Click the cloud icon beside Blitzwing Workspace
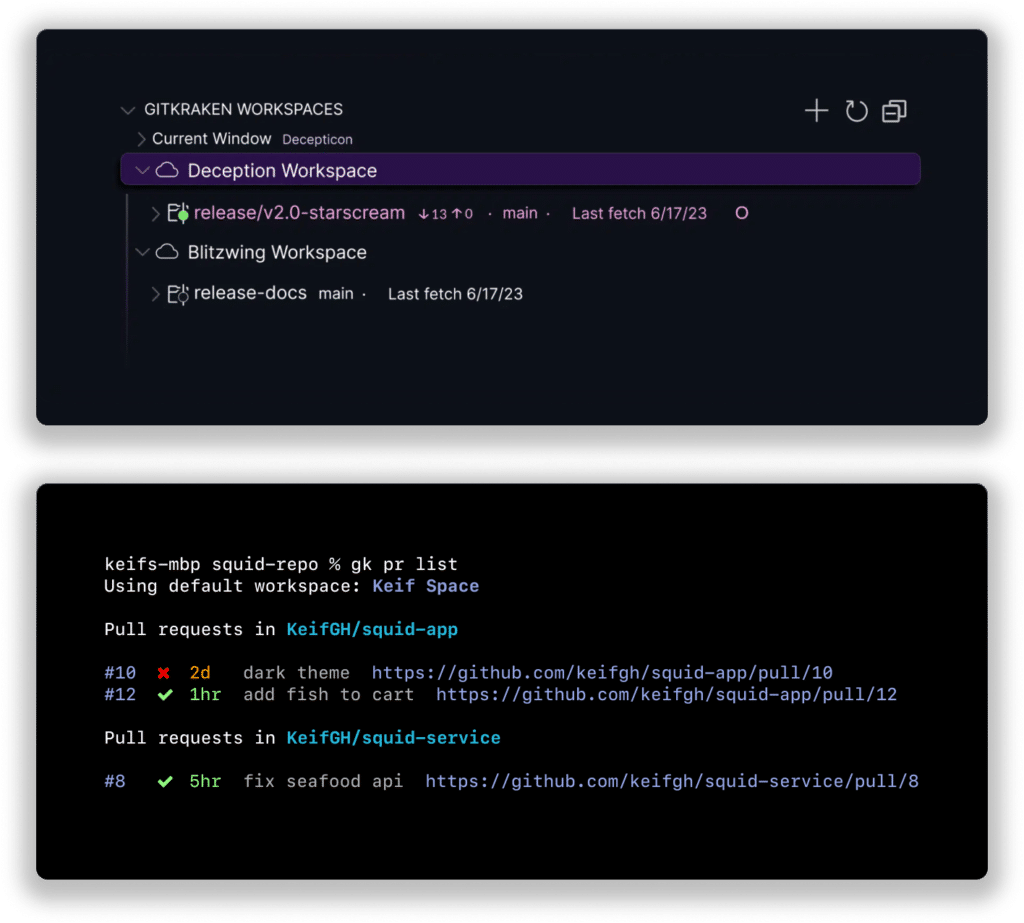The width and height of the screenshot is (1024, 923). 167,252
